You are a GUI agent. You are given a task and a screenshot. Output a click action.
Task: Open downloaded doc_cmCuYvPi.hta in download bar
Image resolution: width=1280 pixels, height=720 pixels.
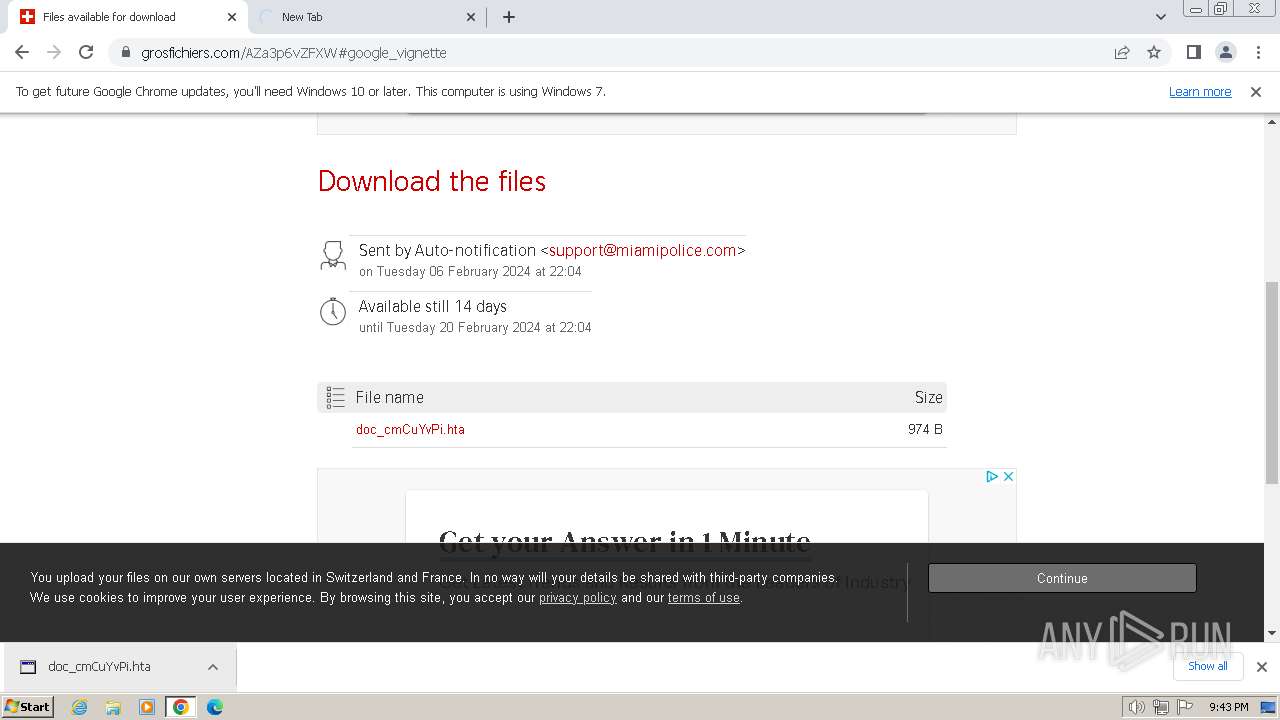pos(98,666)
